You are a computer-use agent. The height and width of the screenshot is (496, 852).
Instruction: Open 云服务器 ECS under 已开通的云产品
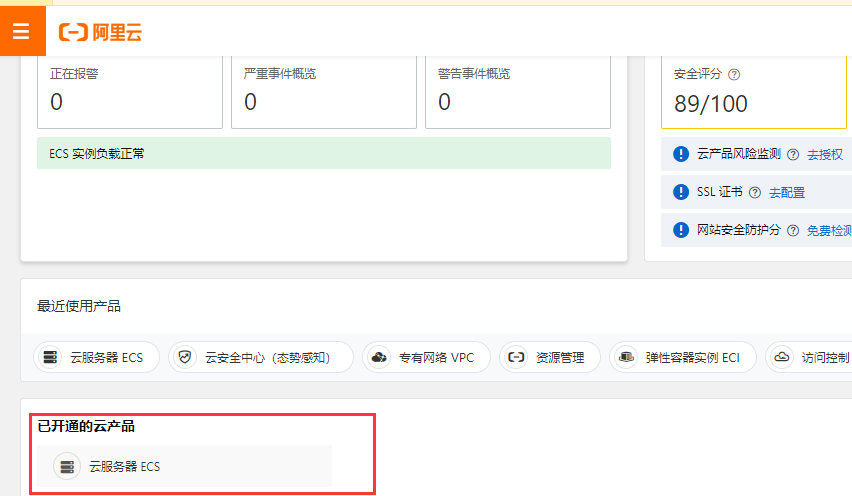tap(184, 467)
